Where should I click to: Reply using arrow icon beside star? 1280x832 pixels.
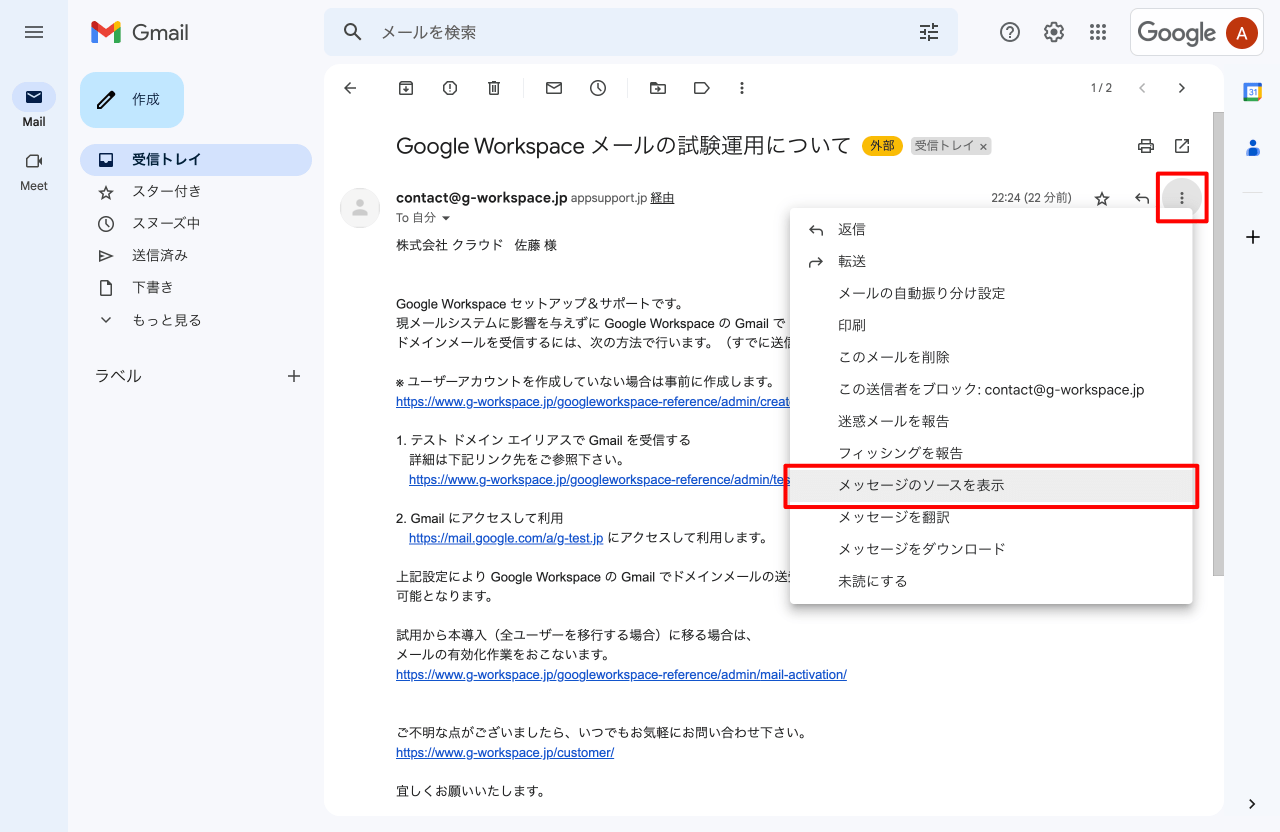[1142, 198]
